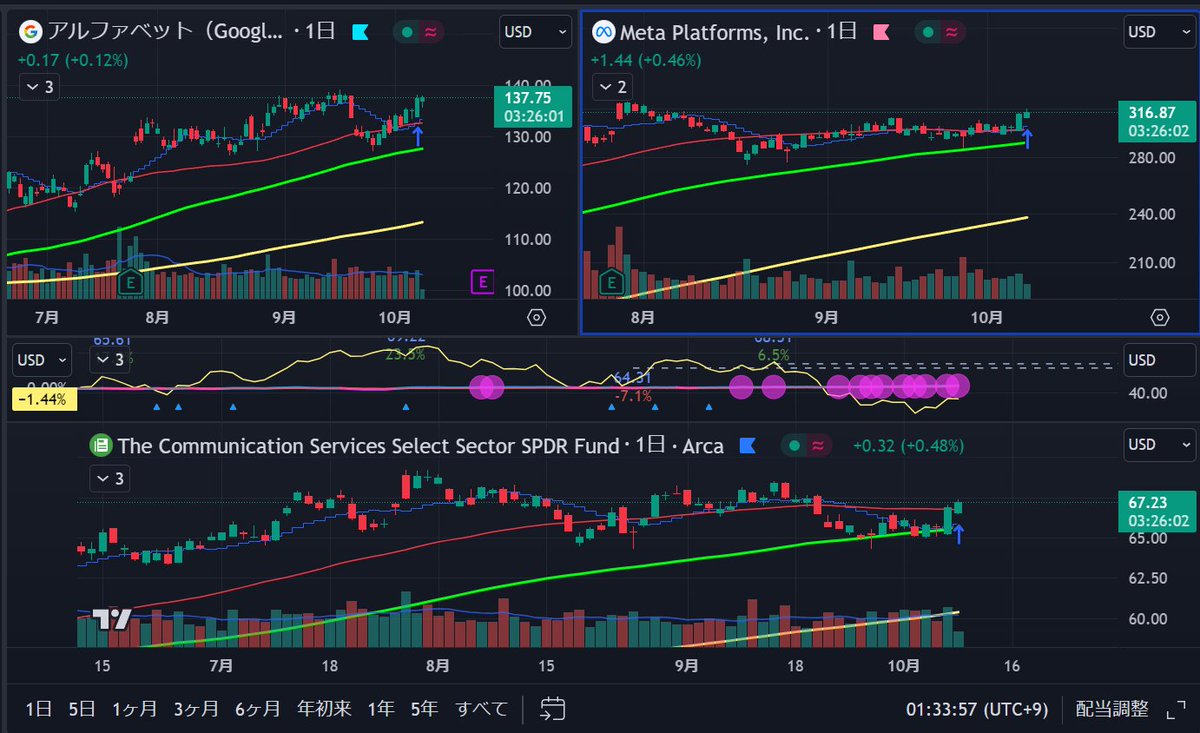Open the green earnings E marker in Meta chart

pos(610,283)
